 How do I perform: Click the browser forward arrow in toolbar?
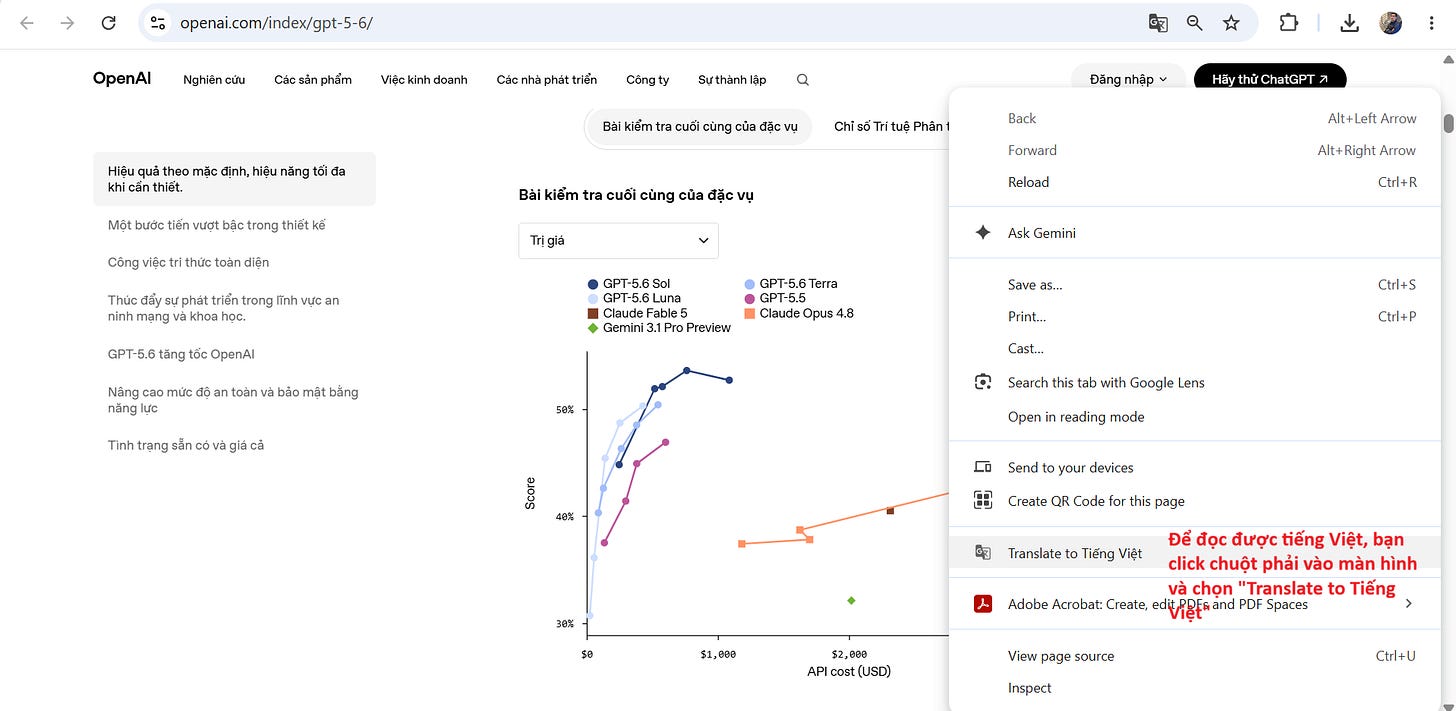68,23
